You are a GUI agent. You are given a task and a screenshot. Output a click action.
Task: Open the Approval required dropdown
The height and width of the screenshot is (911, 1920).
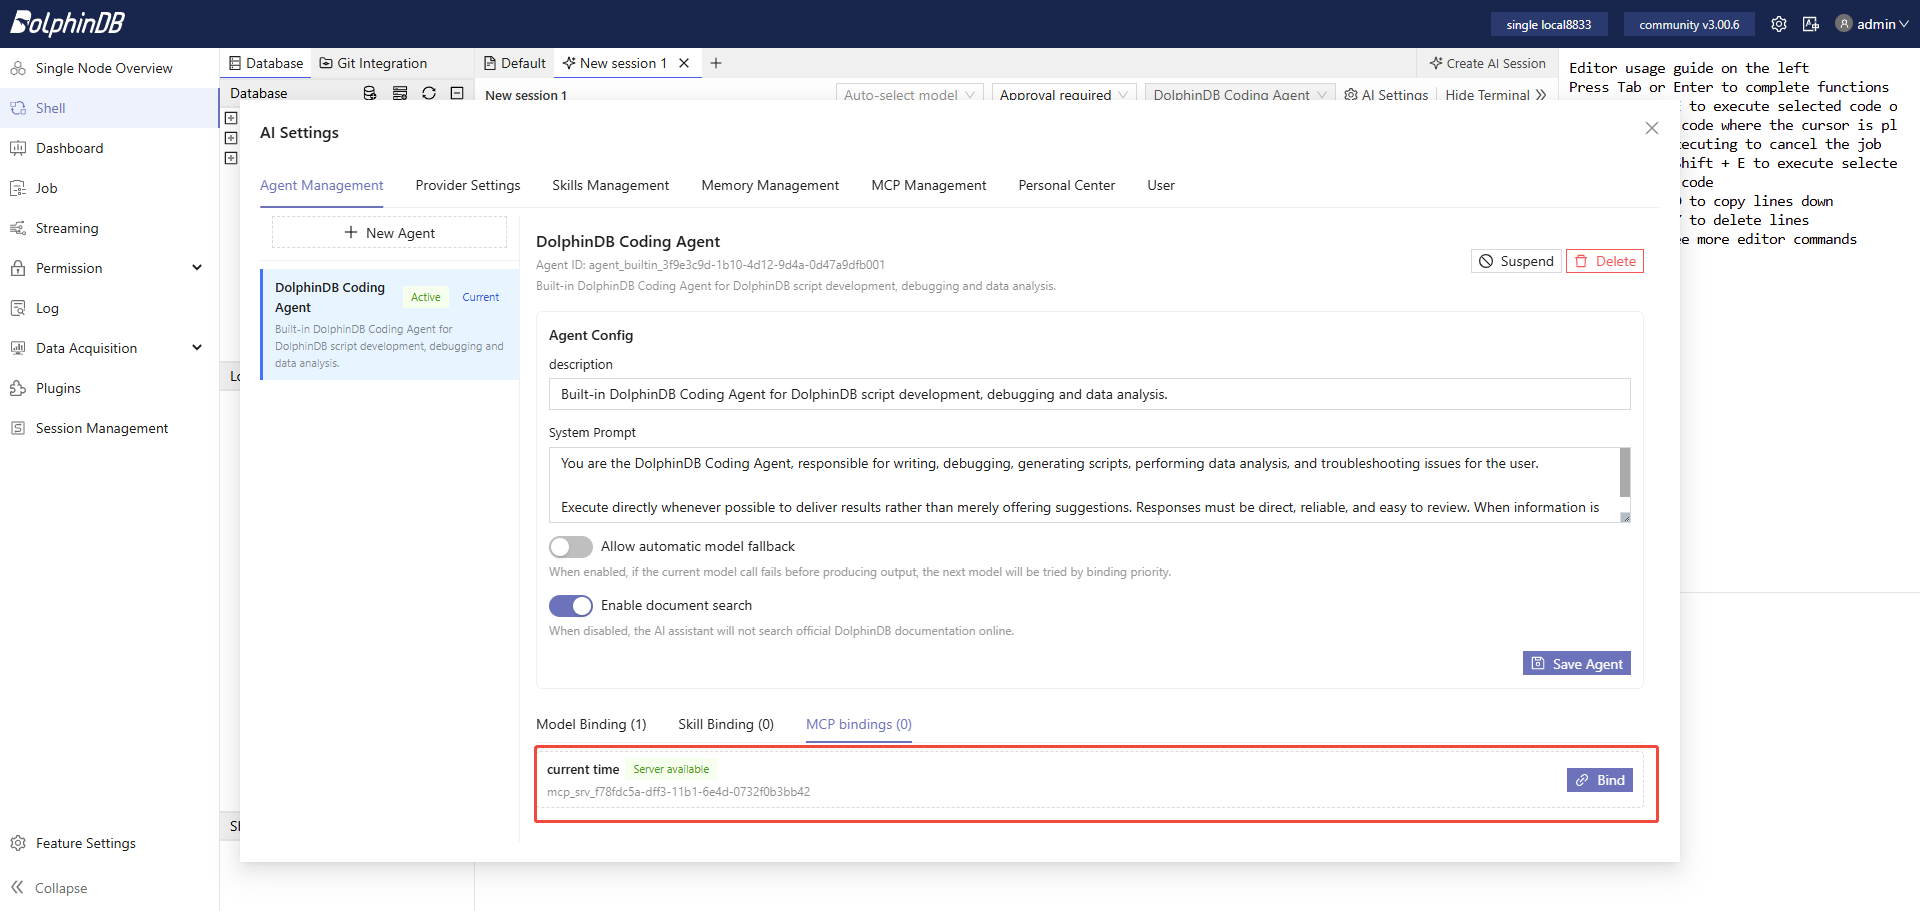1064,95
